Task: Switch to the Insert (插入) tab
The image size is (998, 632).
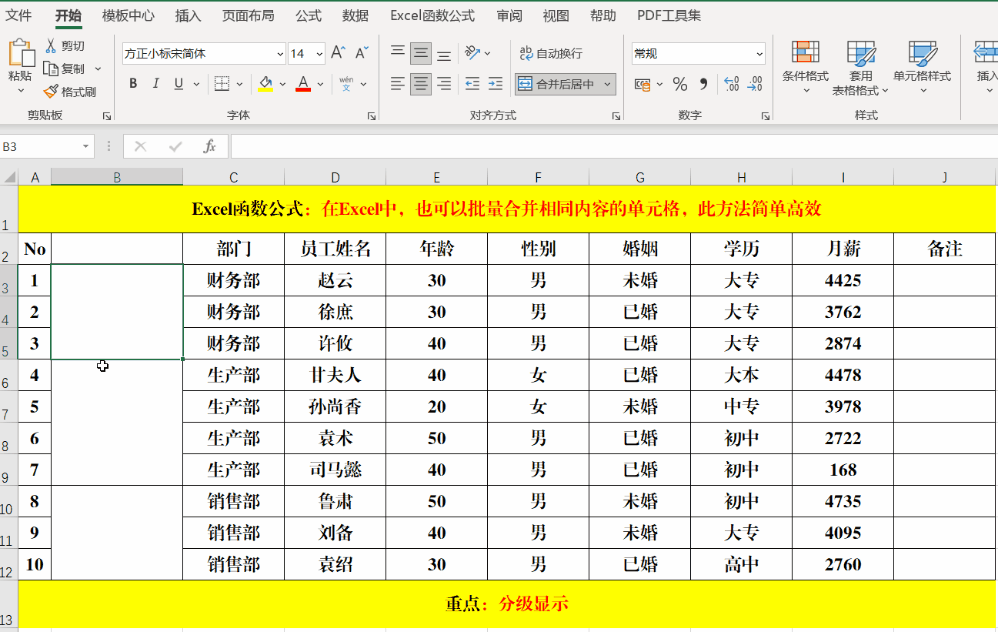Action: click(x=188, y=15)
